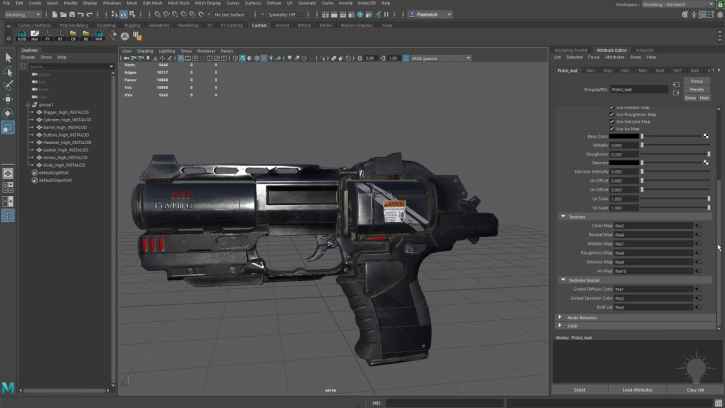Activate the Move tool in toolbox

[8, 100]
